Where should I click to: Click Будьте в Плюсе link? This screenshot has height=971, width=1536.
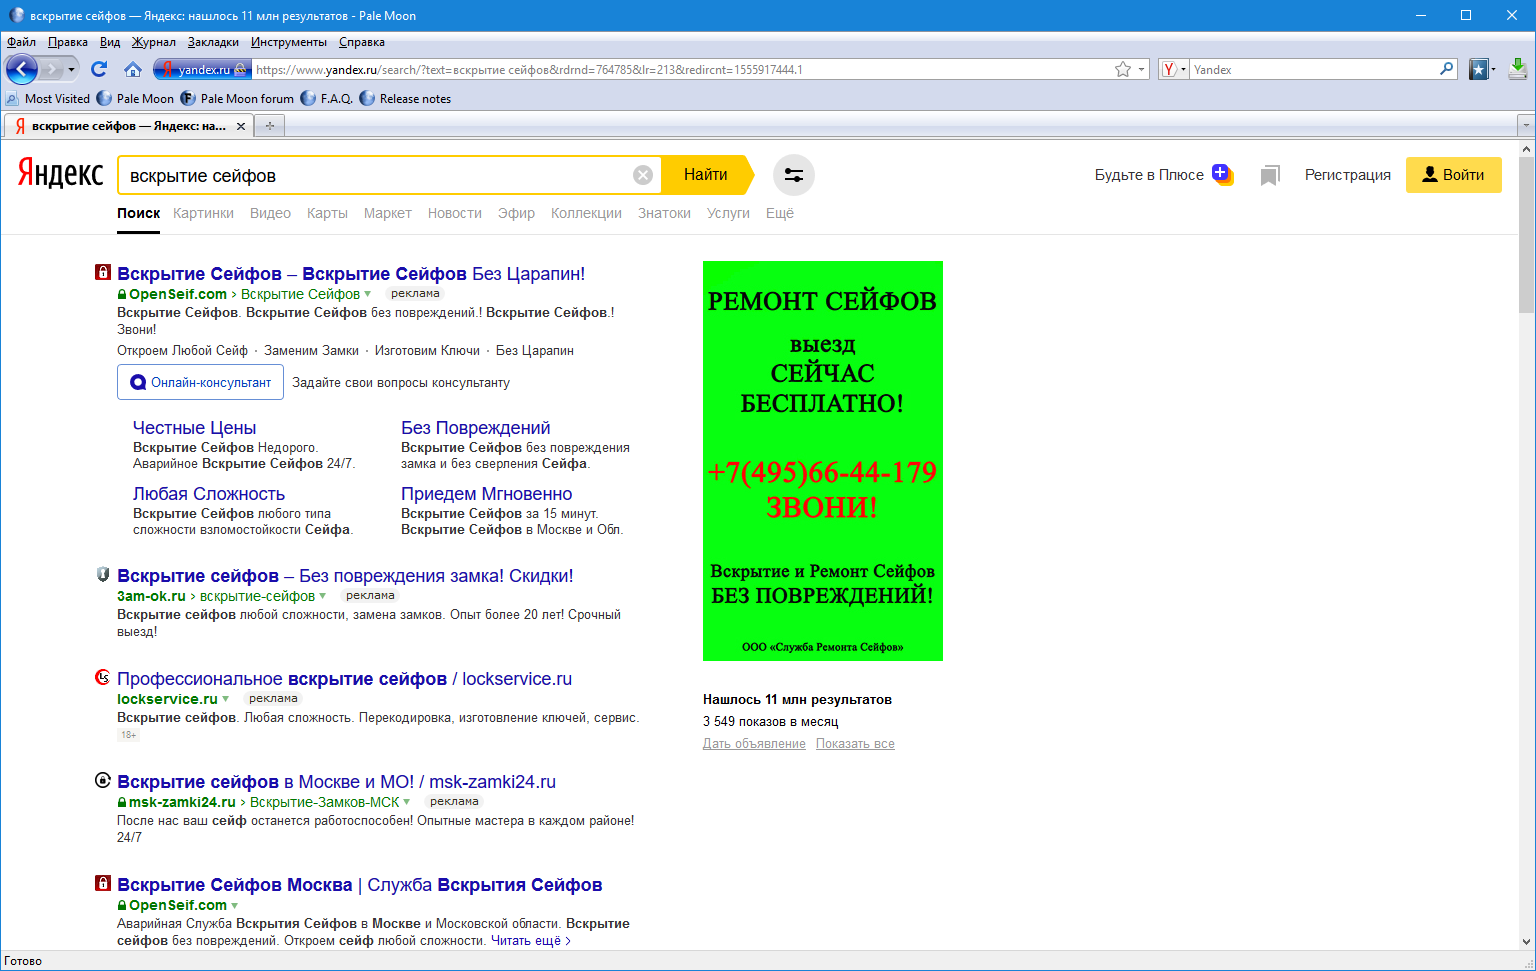pyautogui.click(x=1149, y=175)
